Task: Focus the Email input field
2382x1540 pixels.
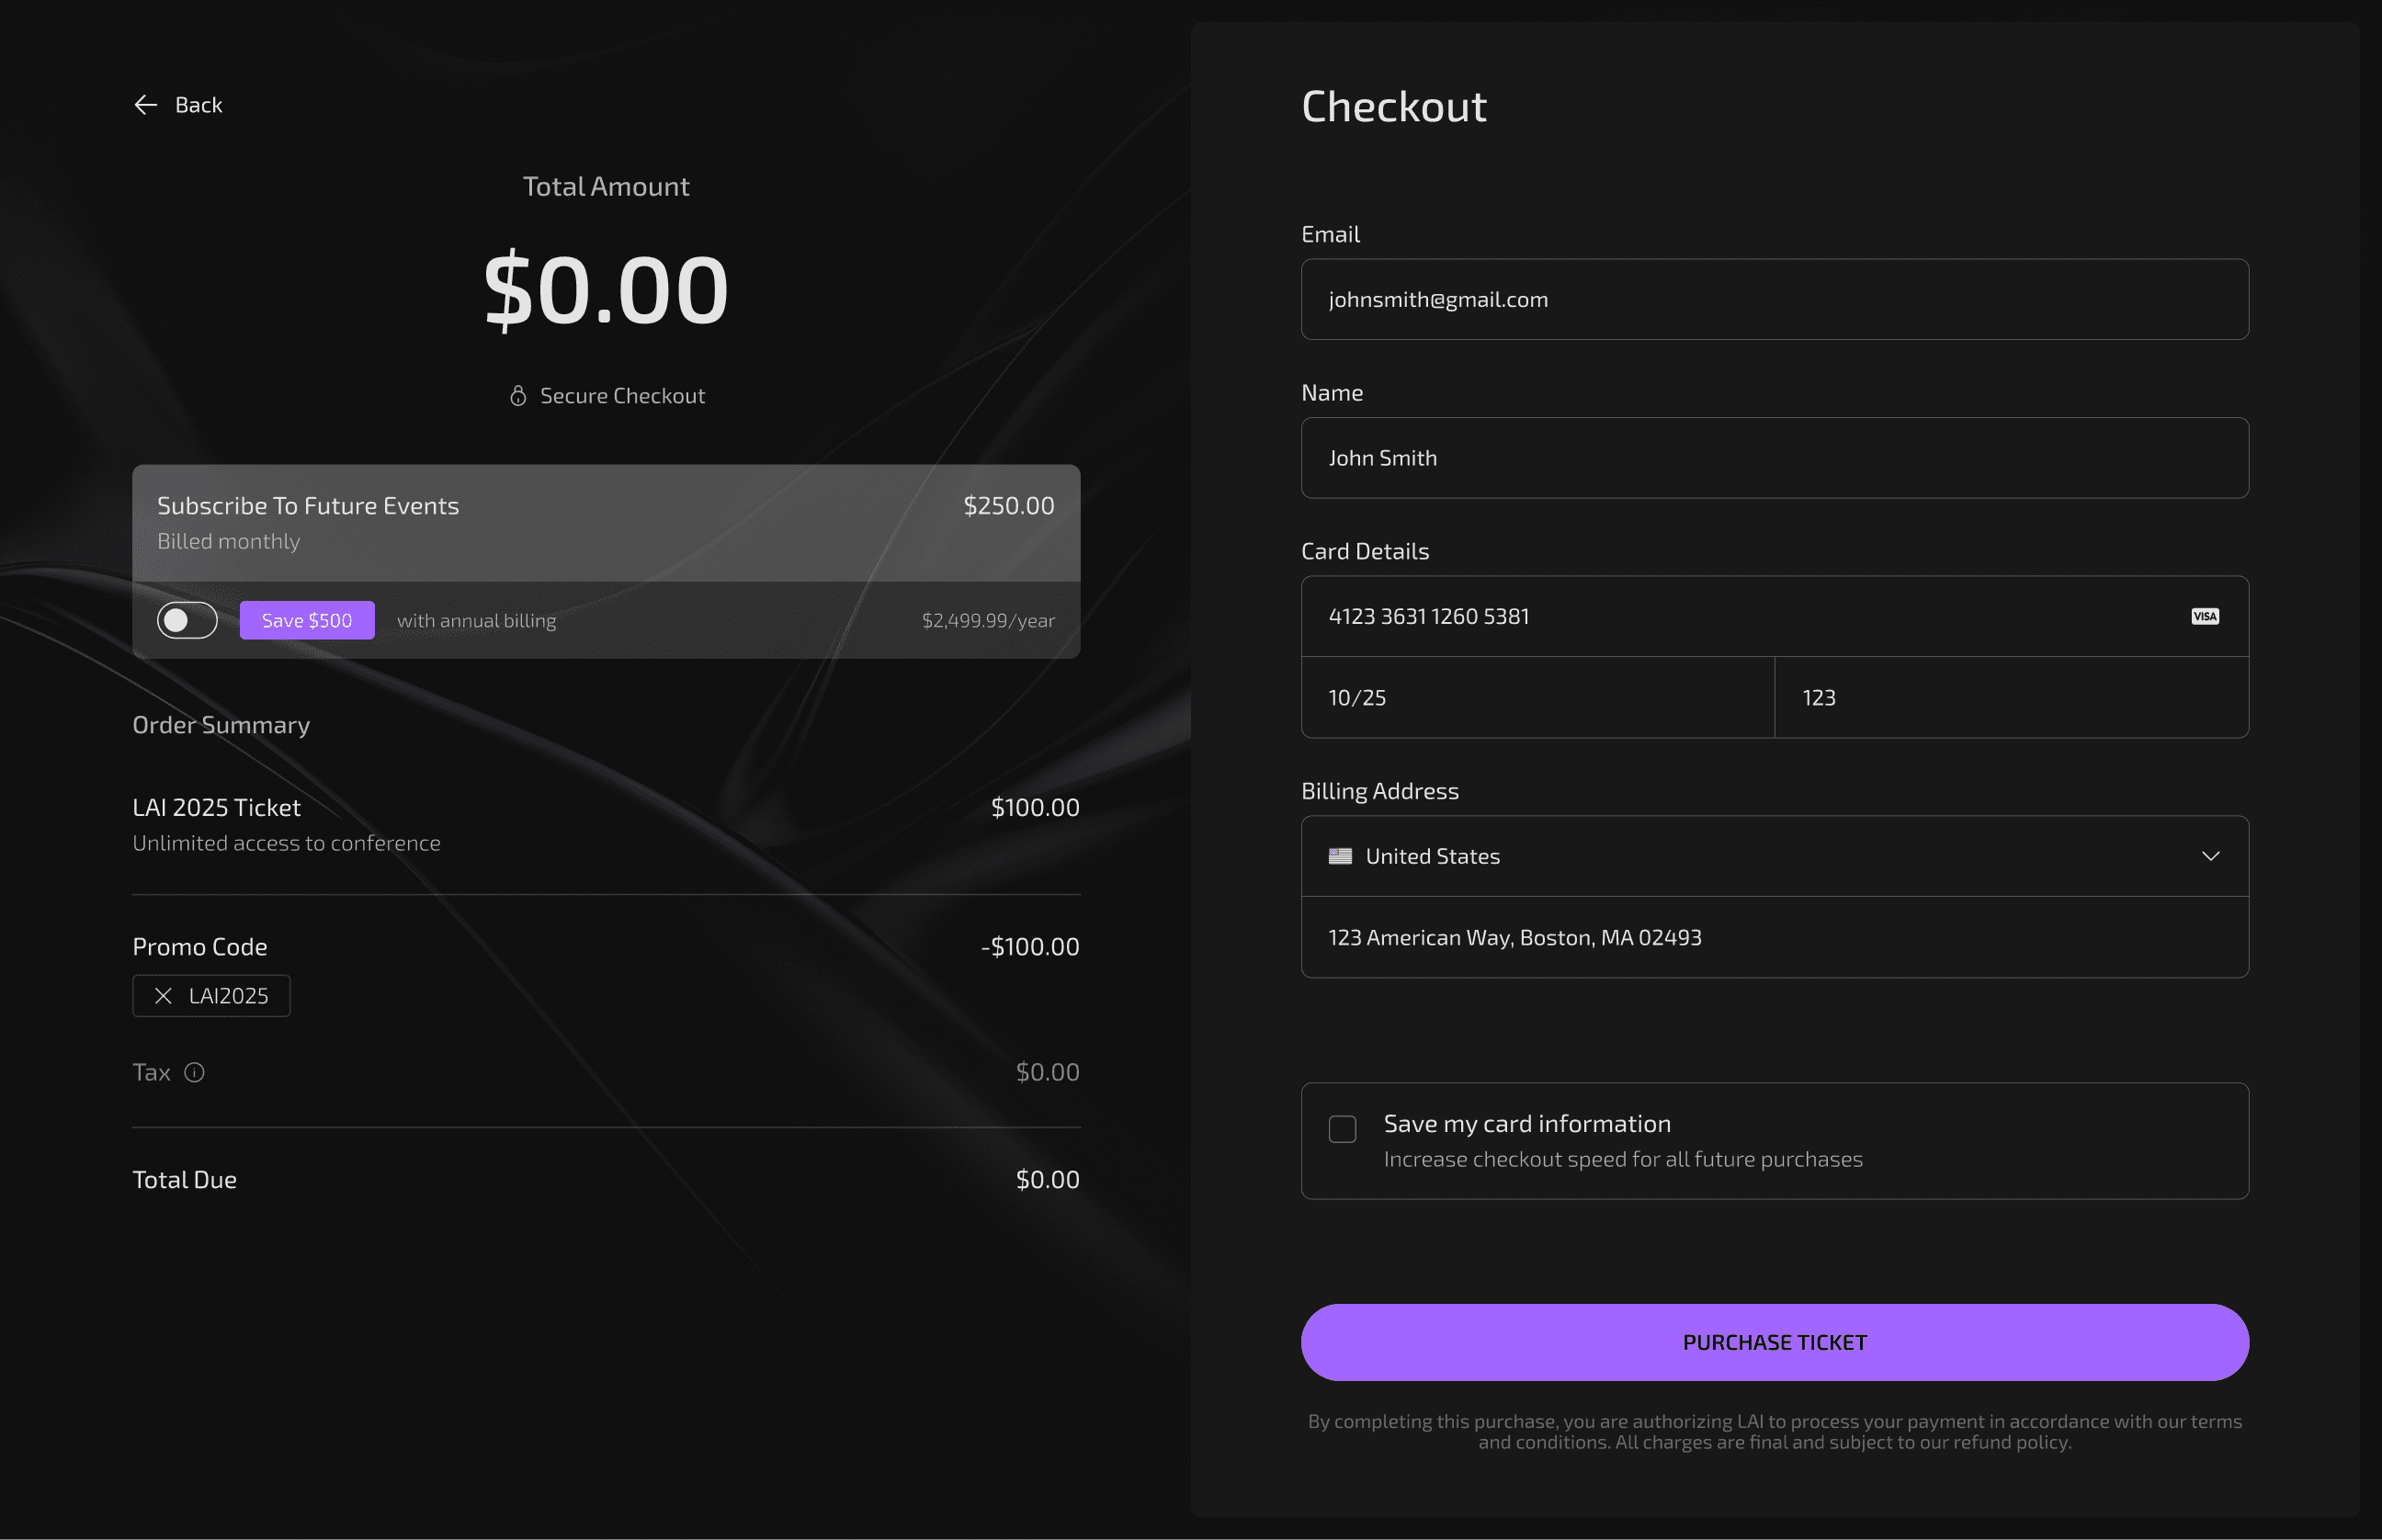Action: pos(1774,299)
